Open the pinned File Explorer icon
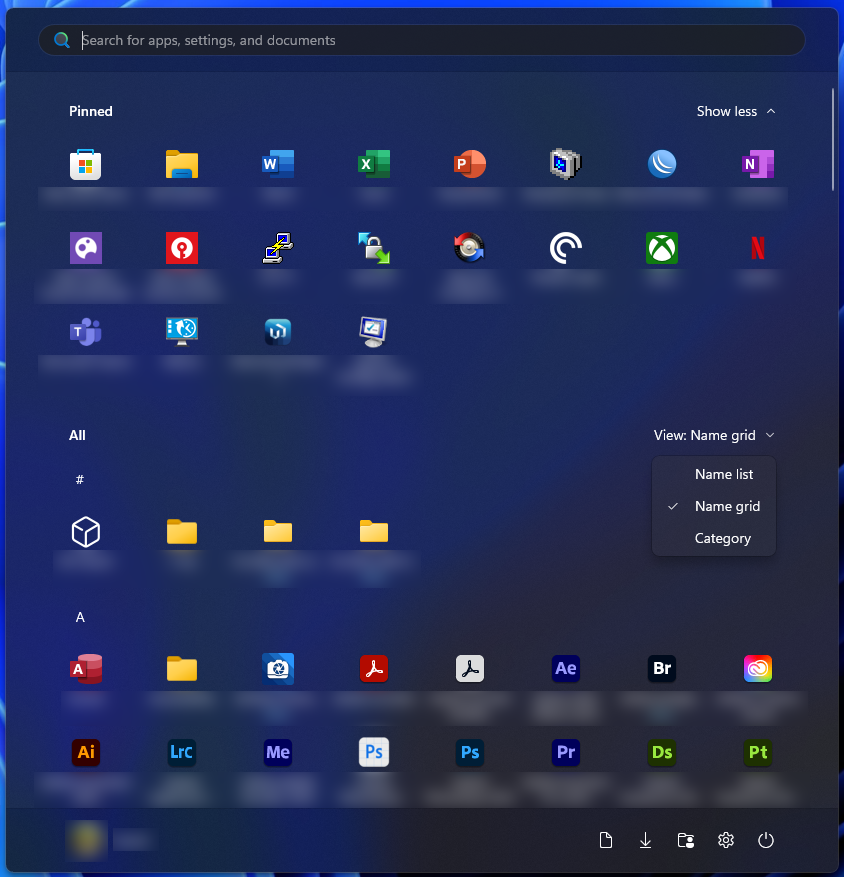 182,164
